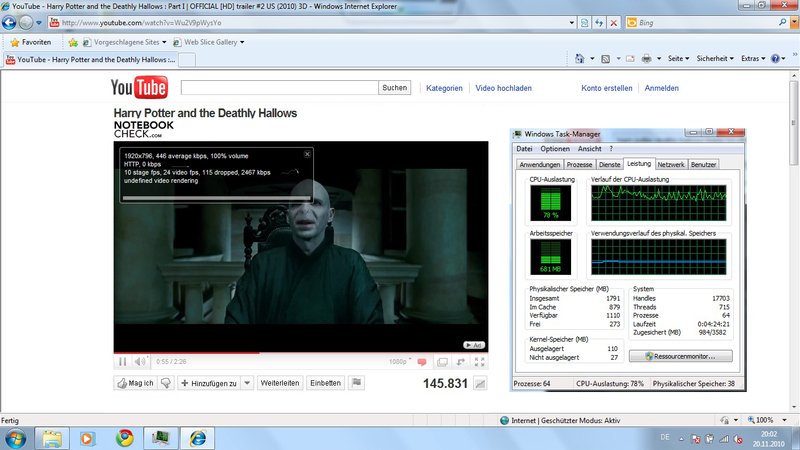
Task: Click the volume icon in system tray
Action: tap(738, 439)
